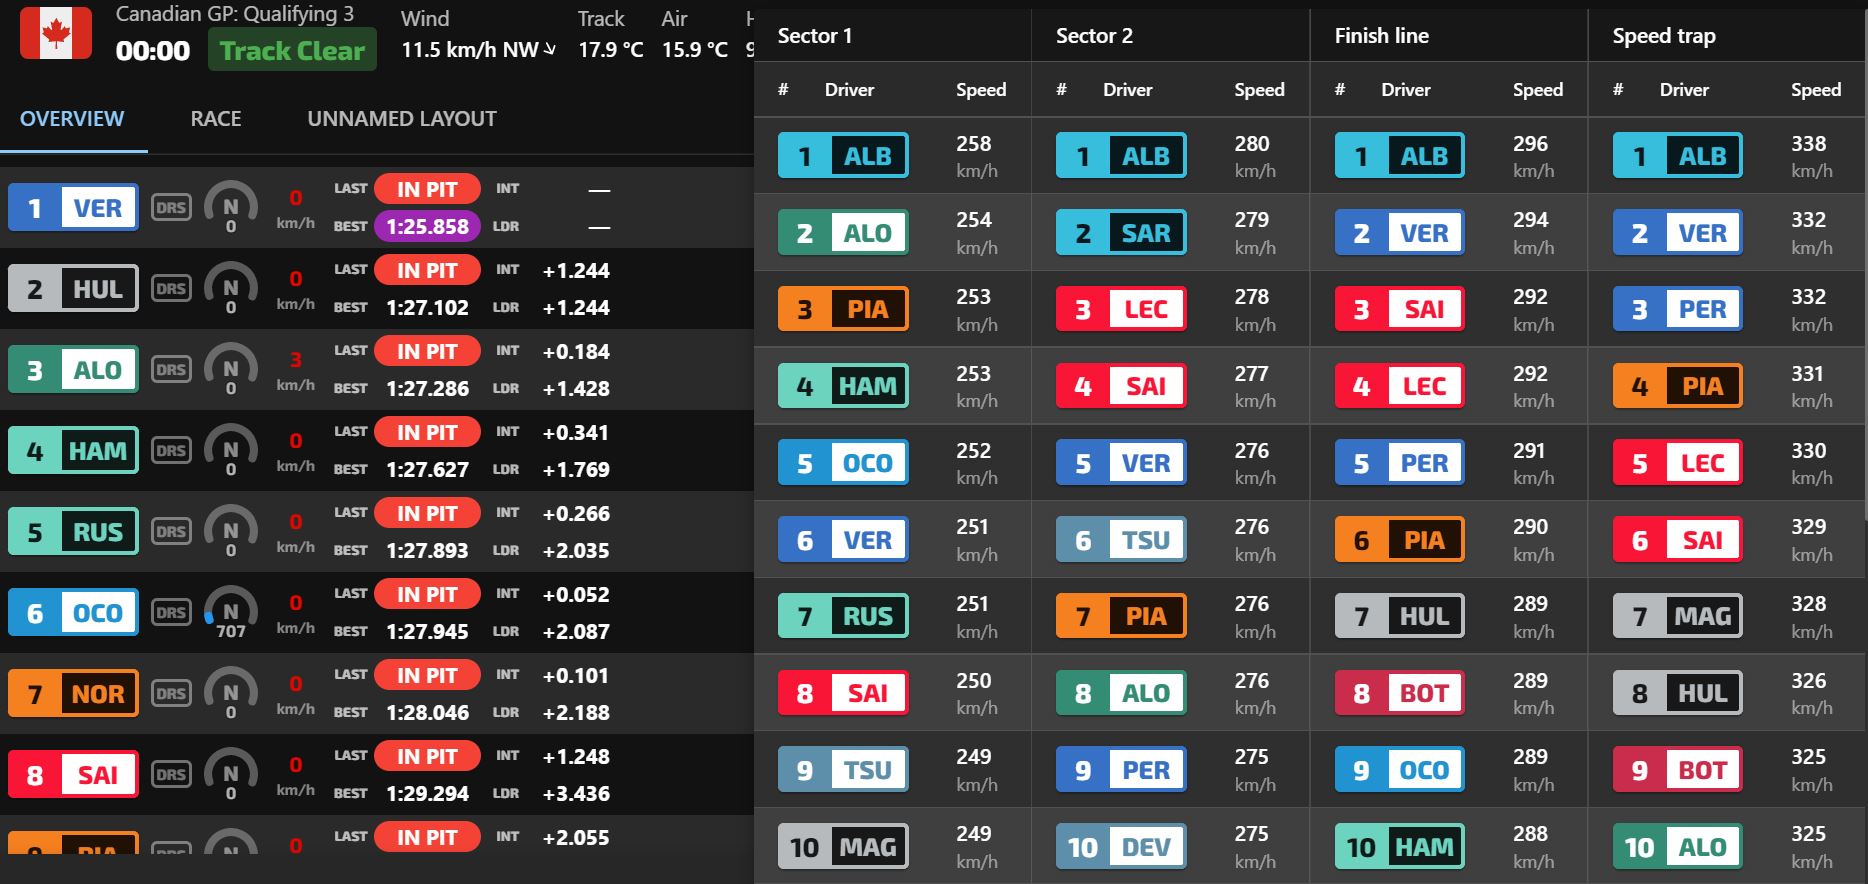
Task: Switch to the RACE tab
Action: pyautogui.click(x=216, y=119)
